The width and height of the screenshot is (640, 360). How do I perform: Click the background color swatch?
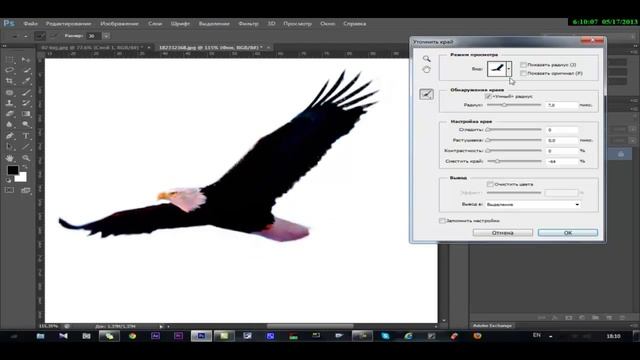[22, 177]
